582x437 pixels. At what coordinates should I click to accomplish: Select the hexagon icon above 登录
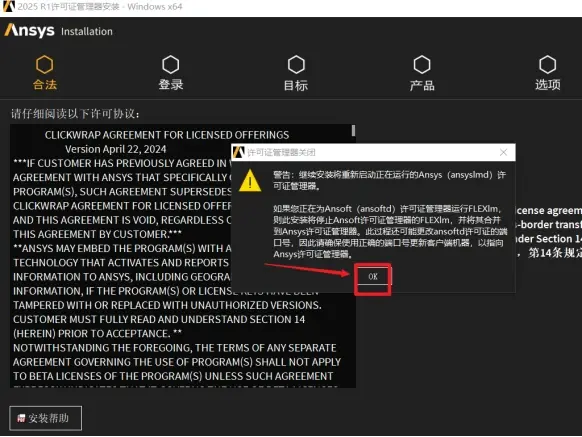(x=170, y=65)
